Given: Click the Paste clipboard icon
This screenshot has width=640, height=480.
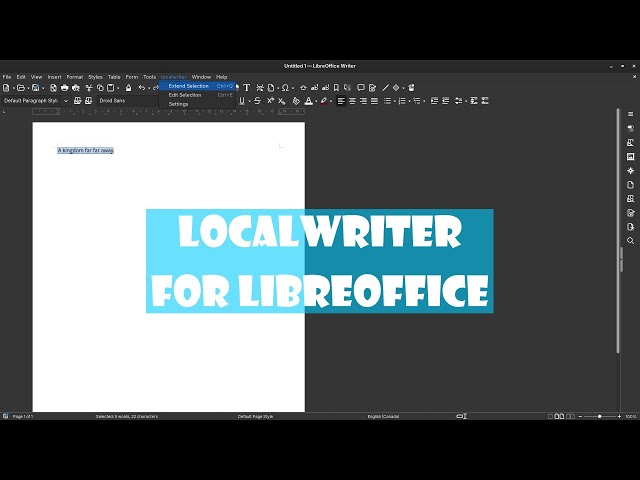Looking at the screenshot, I should tap(111, 88).
